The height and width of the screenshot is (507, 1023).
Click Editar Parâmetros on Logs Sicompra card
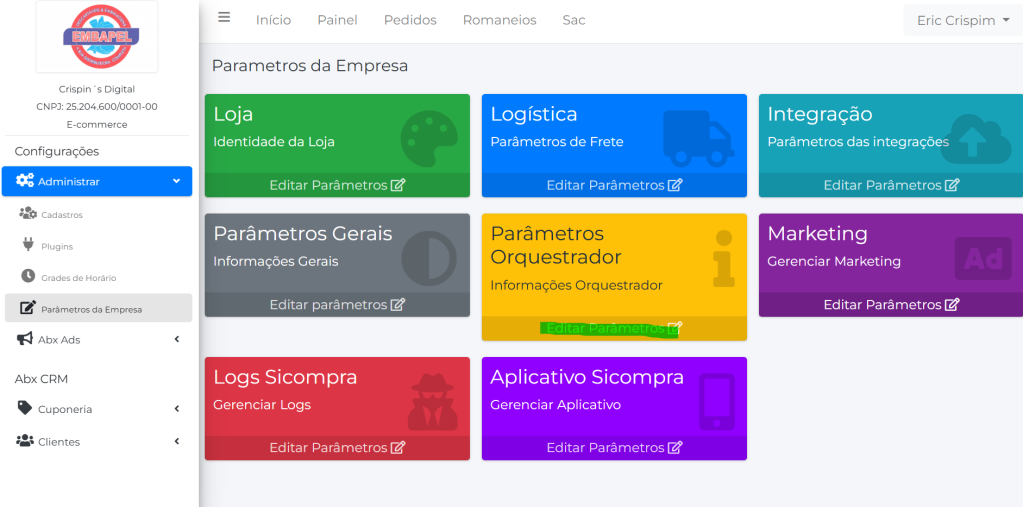point(337,447)
